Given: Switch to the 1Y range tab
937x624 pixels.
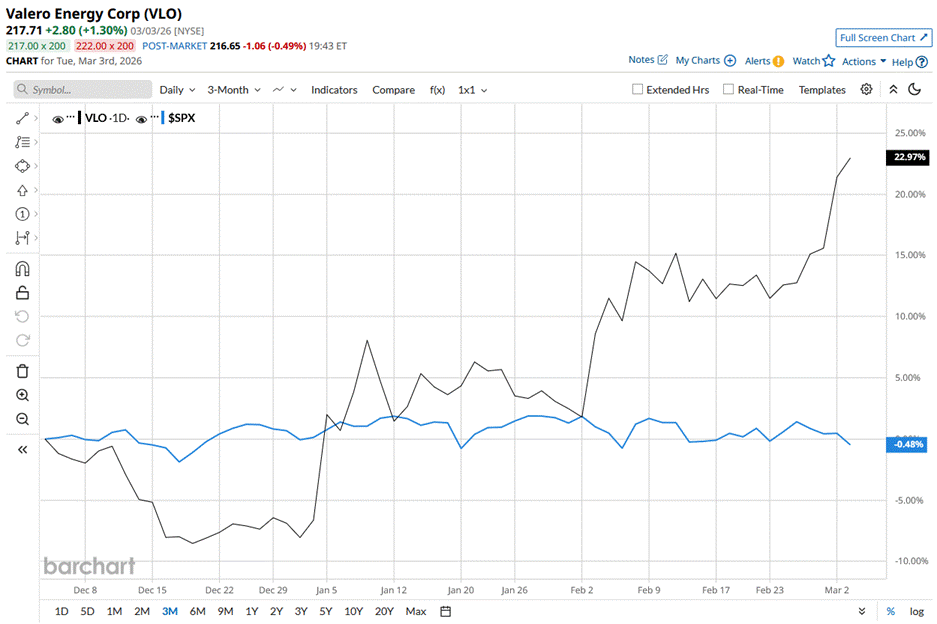Looking at the screenshot, I should pos(252,611).
